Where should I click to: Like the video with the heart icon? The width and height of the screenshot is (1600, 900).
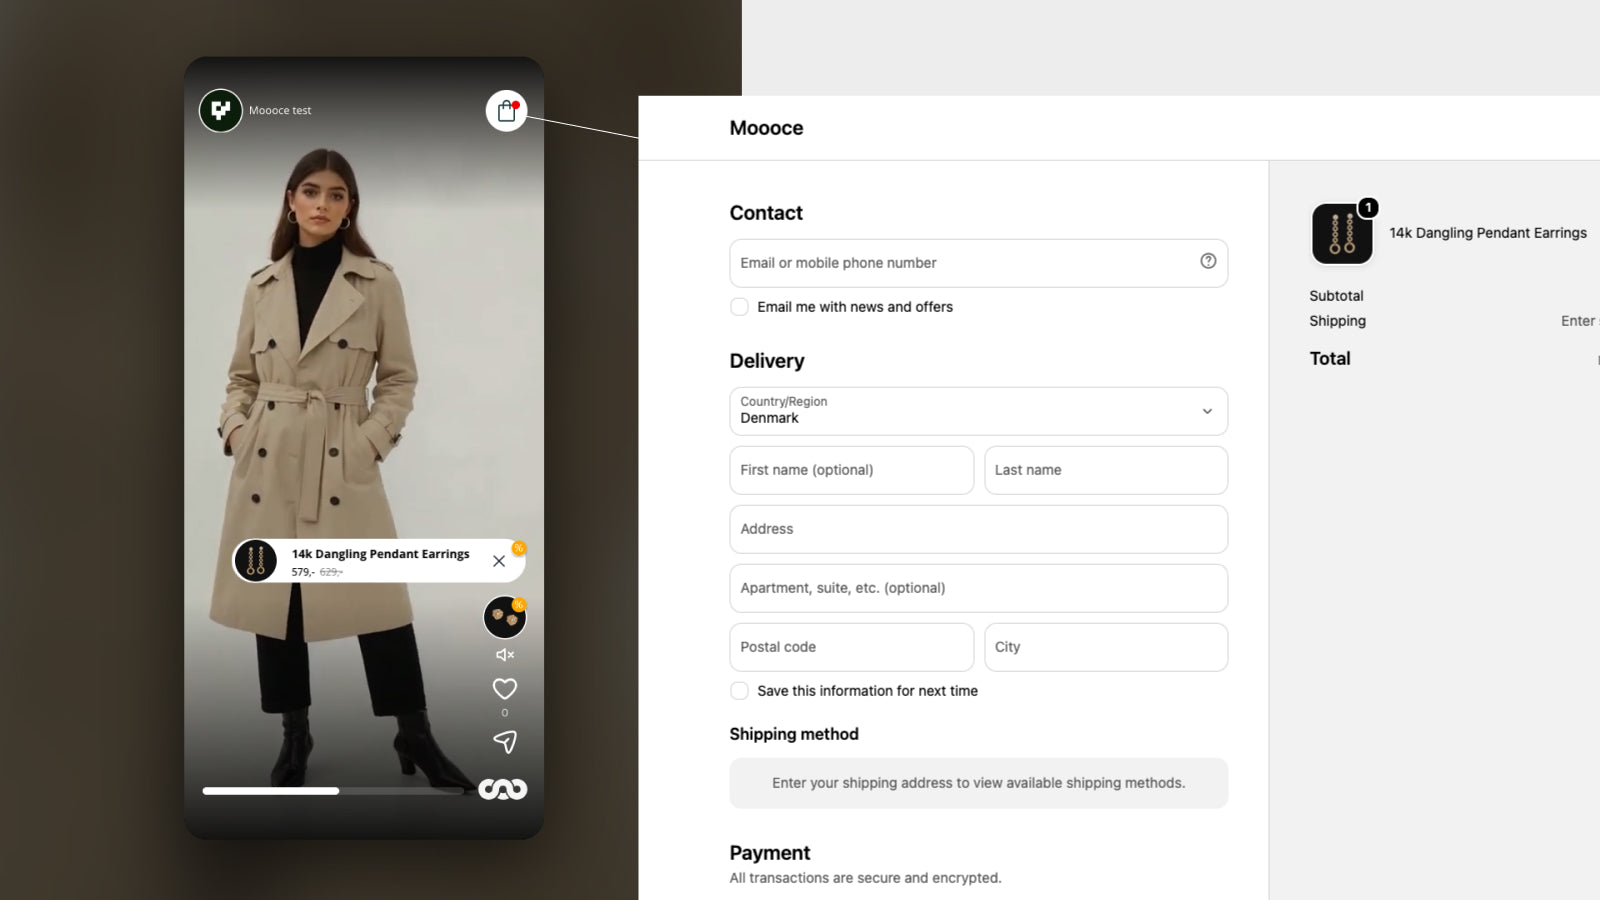coord(505,689)
